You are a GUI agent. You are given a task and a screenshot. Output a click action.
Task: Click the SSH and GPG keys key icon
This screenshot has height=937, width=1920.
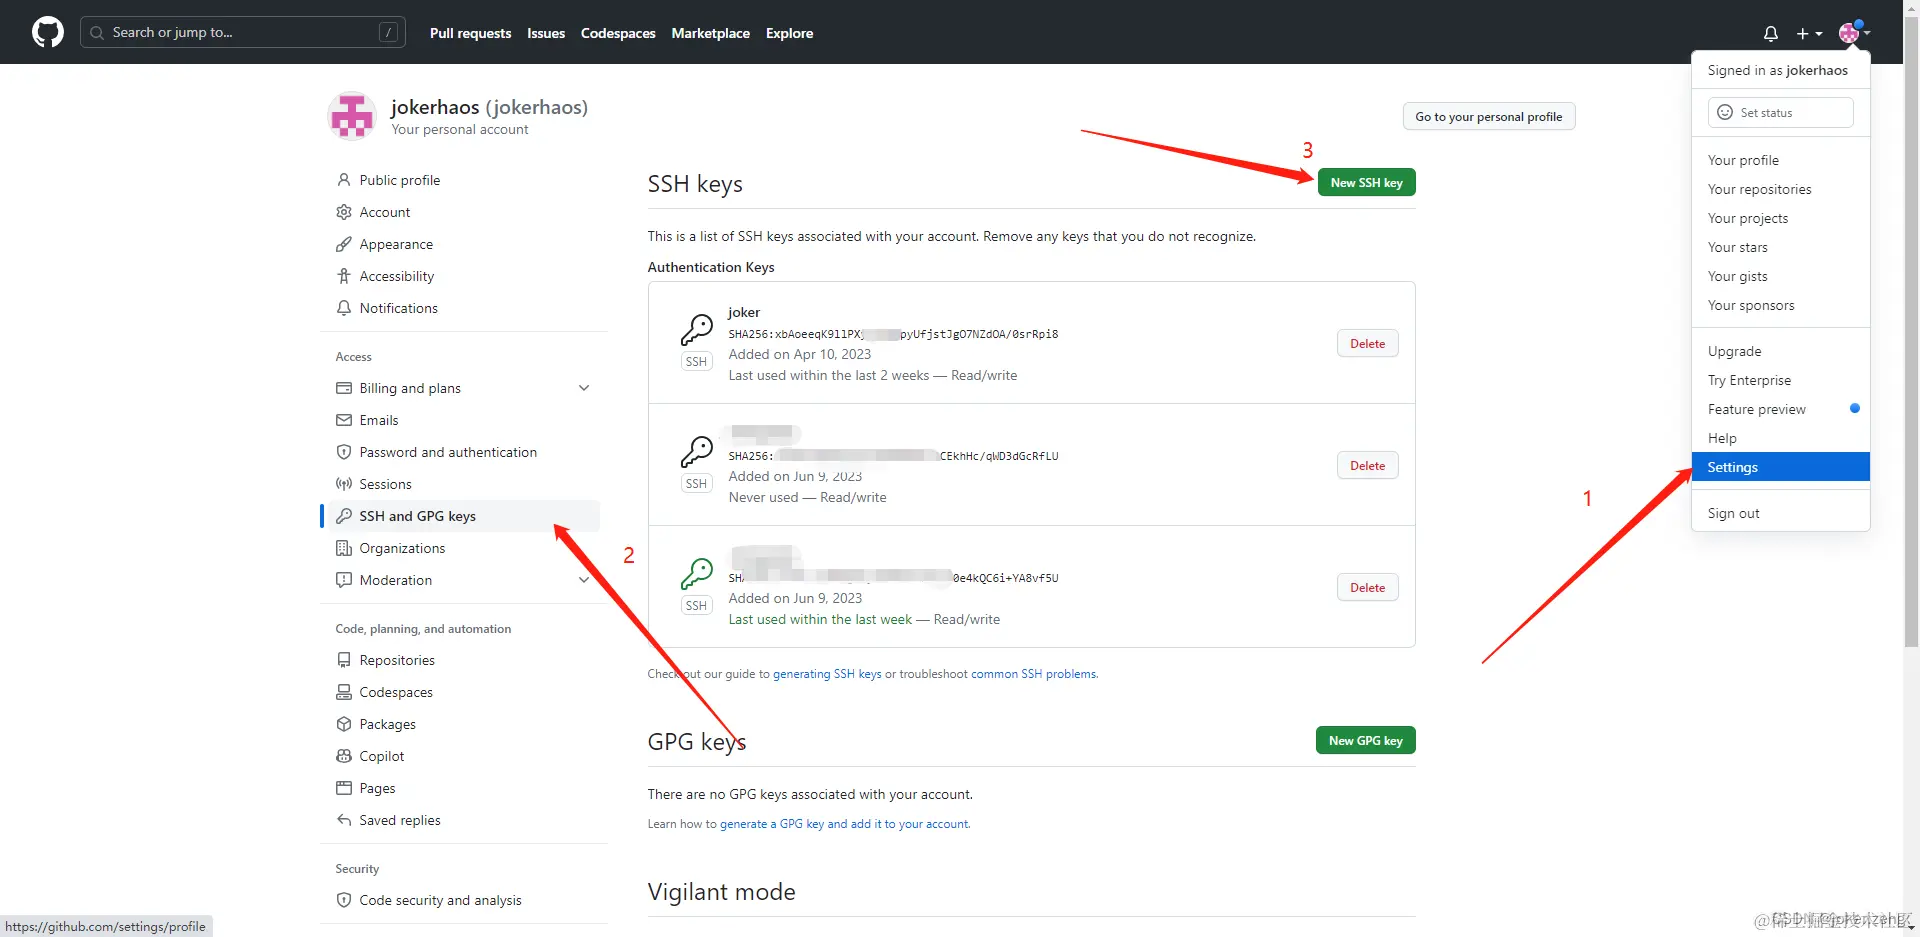point(344,516)
